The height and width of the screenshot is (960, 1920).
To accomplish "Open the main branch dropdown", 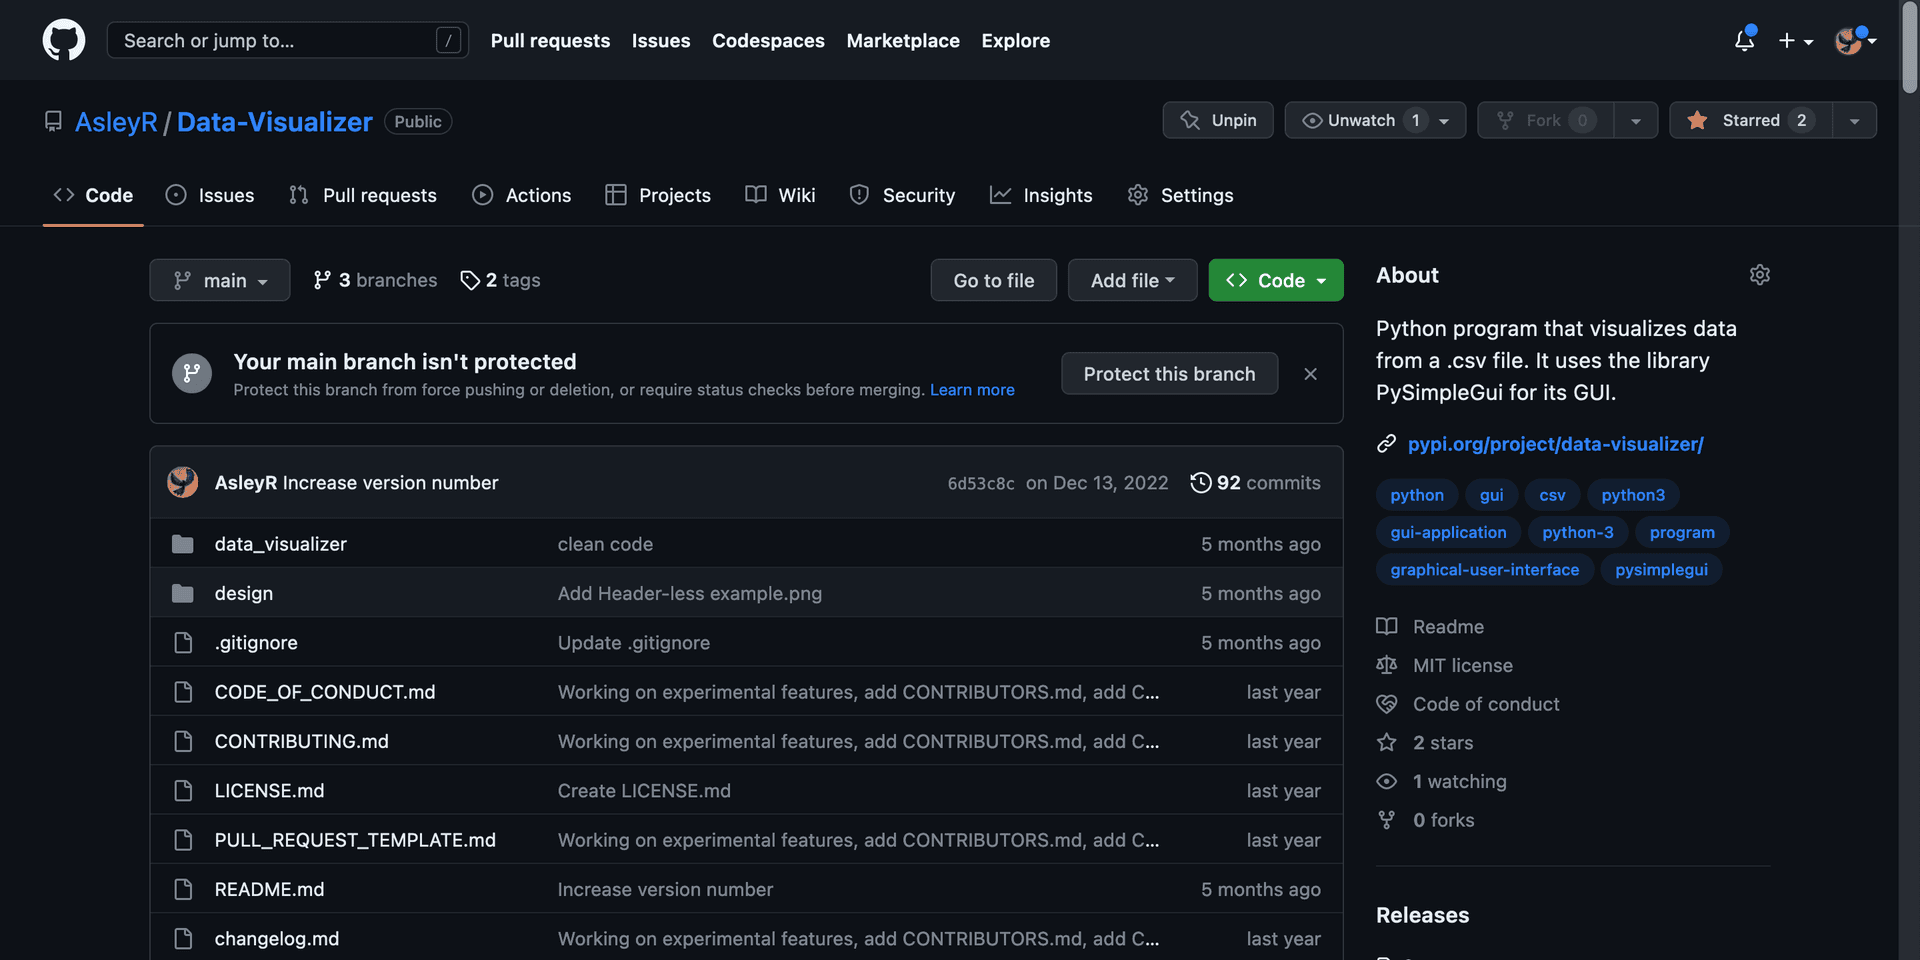I will pyautogui.click(x=220, y=280).
